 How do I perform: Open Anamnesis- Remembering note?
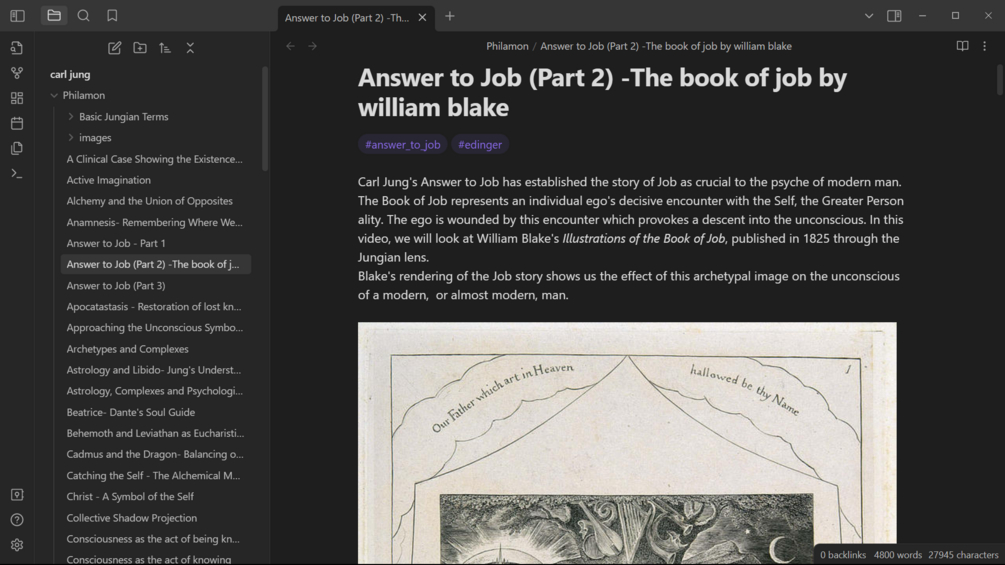[x=154, y=222]
